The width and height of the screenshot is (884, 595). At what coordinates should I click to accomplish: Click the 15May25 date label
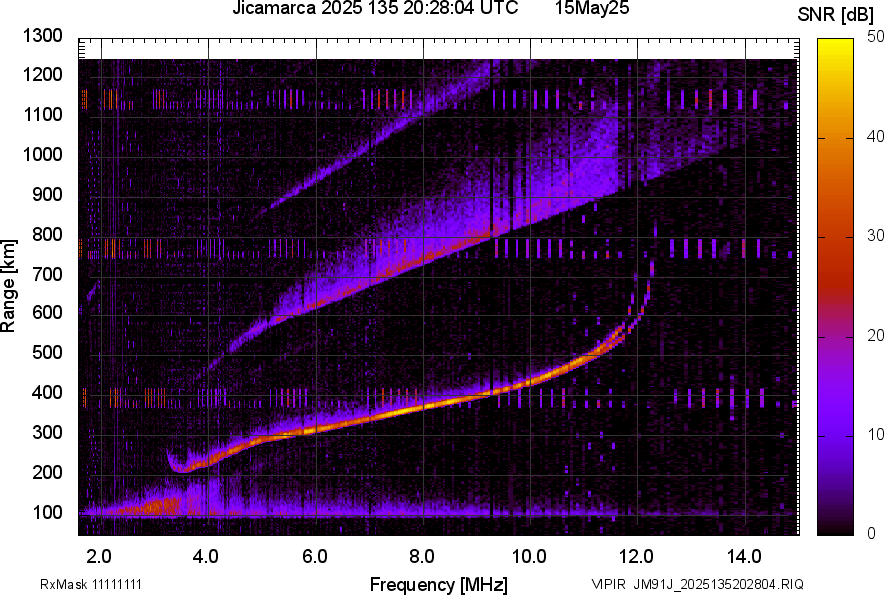[x=592, y=8]
